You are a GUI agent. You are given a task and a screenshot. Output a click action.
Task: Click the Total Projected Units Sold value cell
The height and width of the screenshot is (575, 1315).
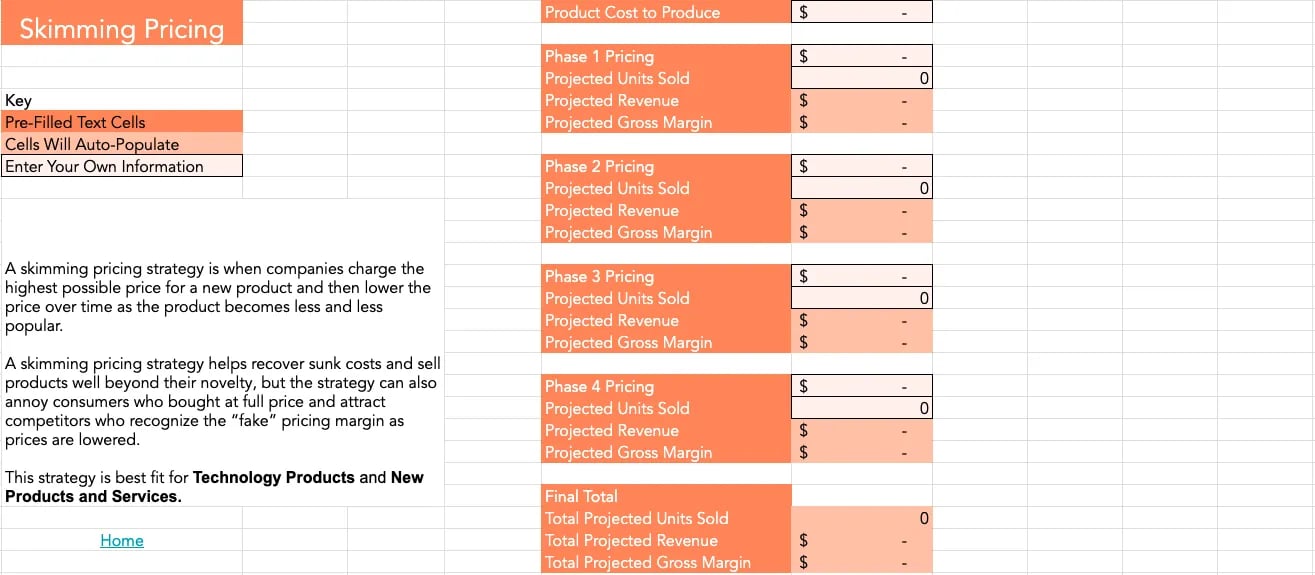pyautogui.click(x=861, y=518)
